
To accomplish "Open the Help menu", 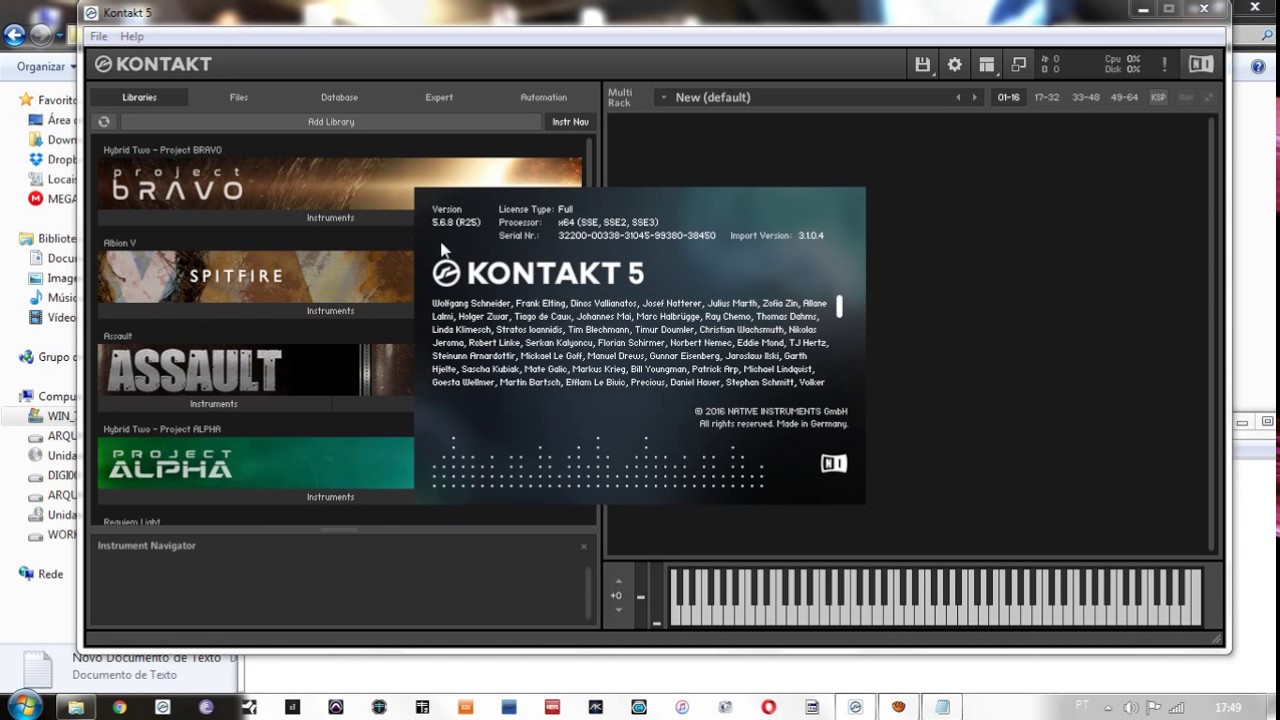I will 132,36.
